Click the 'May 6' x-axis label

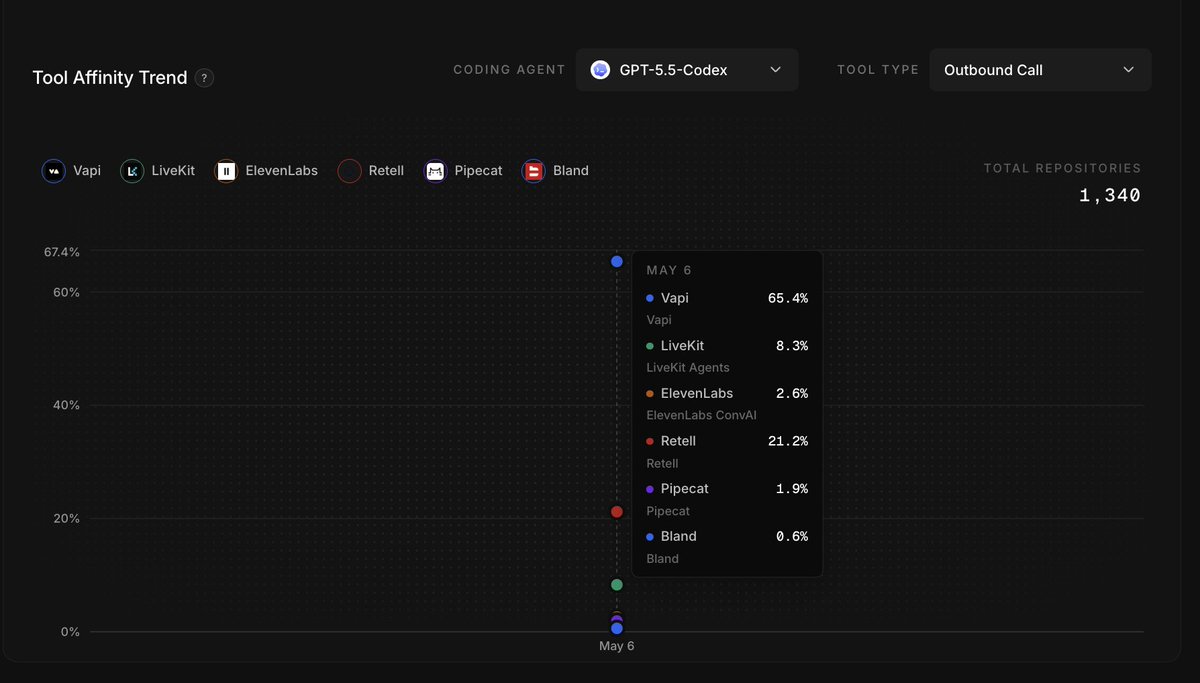(617, 646)
